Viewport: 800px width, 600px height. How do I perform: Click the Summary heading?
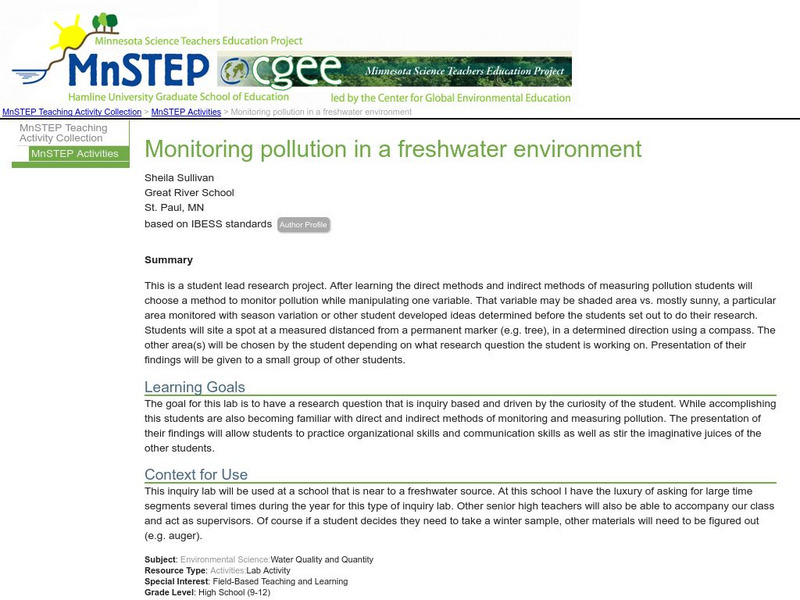click(x=169, y=260)
